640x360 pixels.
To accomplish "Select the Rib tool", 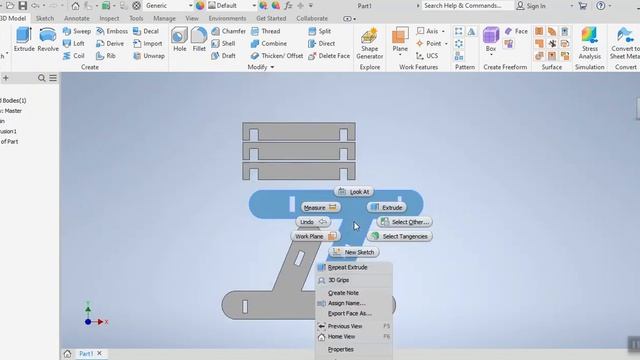I will [x=106, y=56].
